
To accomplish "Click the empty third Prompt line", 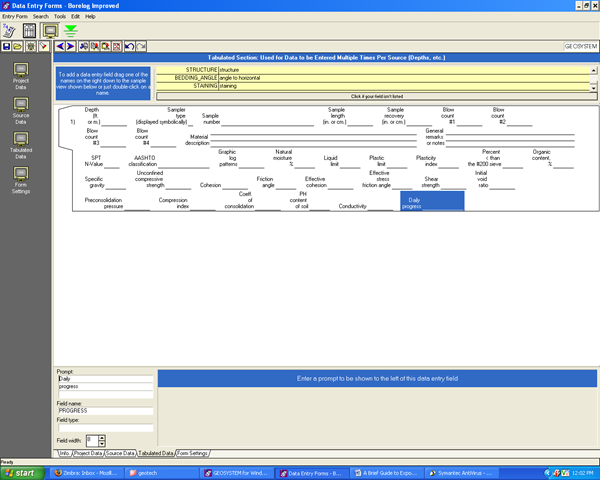I will (106, 395).
